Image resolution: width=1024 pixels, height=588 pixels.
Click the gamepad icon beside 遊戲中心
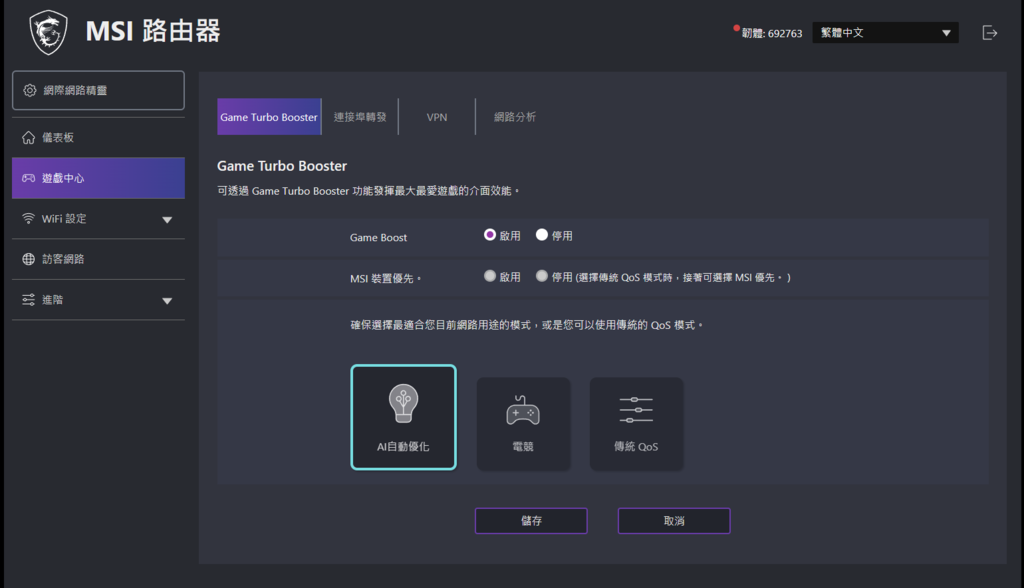29,178
